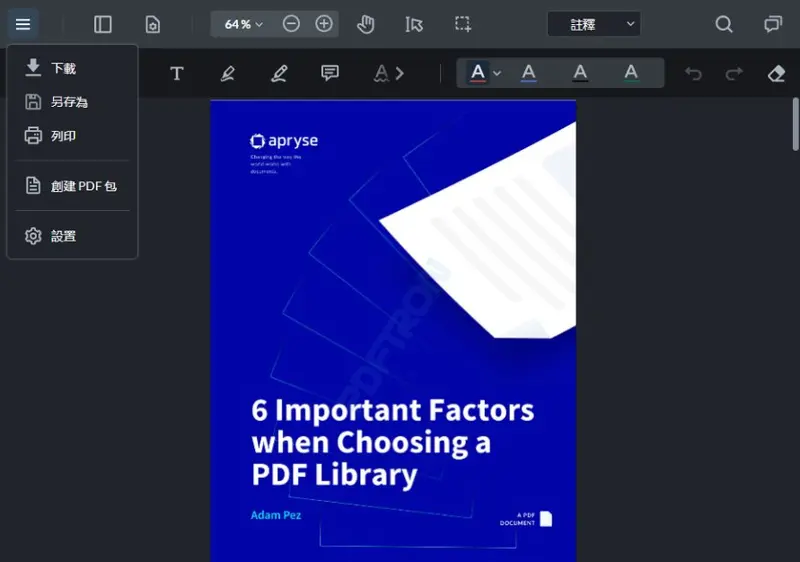Open the search magnifier icon
800x562 pixels.
pos(723,24)
